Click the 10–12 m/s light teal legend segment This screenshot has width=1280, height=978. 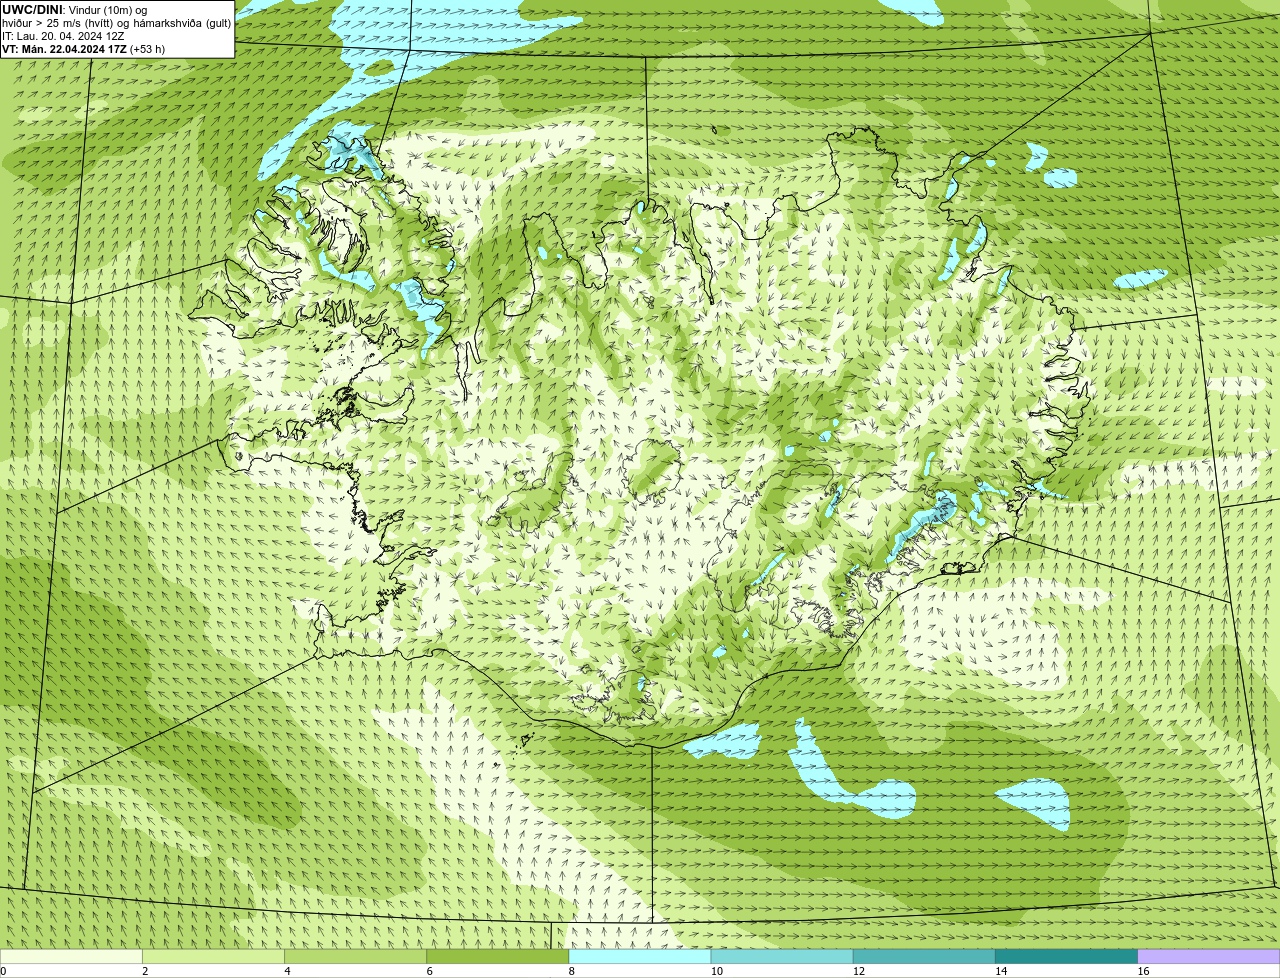click(x=782, y=956)
